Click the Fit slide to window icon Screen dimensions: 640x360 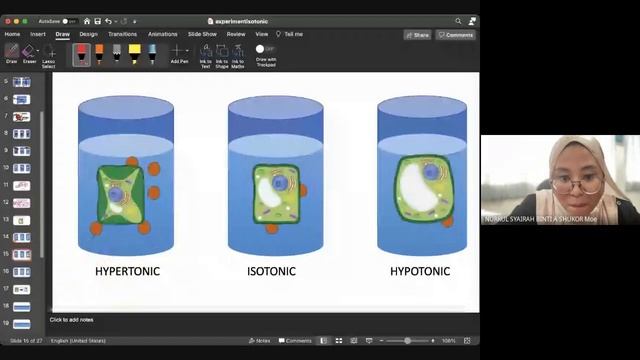(467, 340)
